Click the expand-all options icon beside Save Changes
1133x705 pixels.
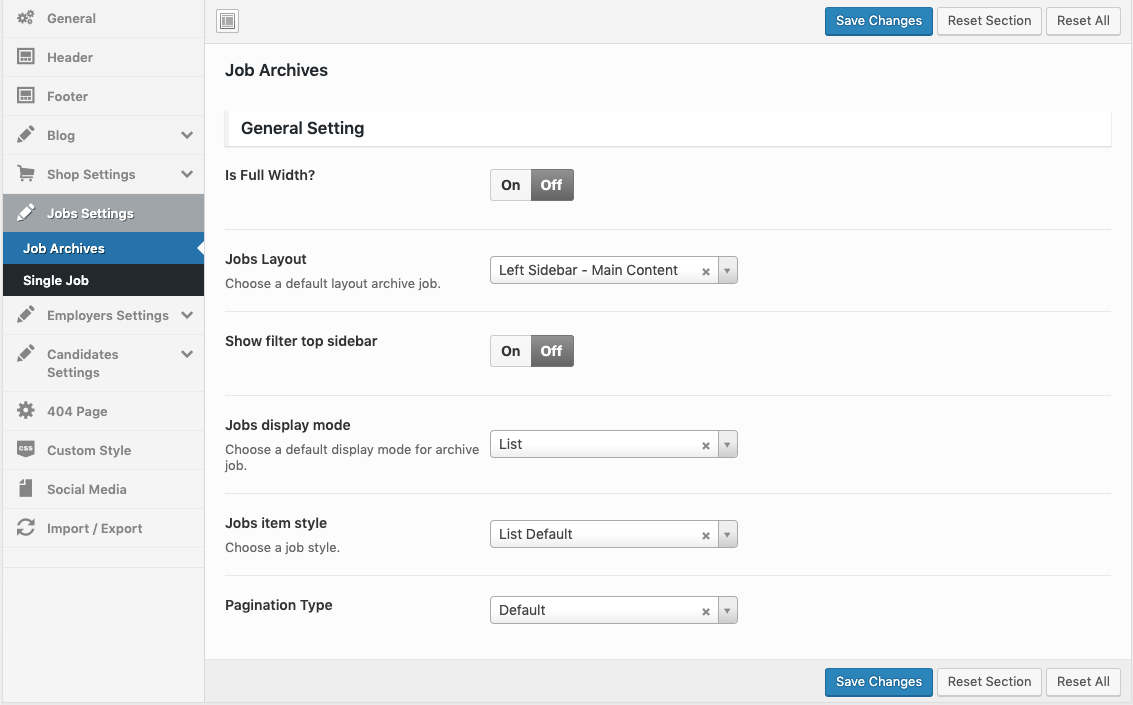click(227, 21)
